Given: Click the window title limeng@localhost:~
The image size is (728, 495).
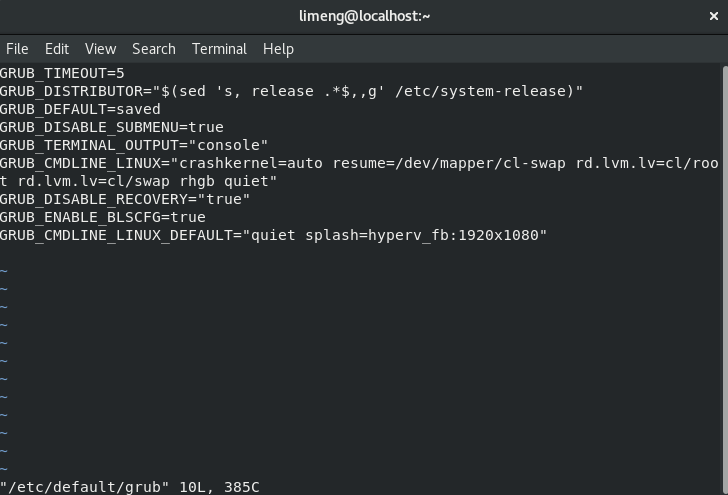Looking at the screenshot, I should [364, 16].
